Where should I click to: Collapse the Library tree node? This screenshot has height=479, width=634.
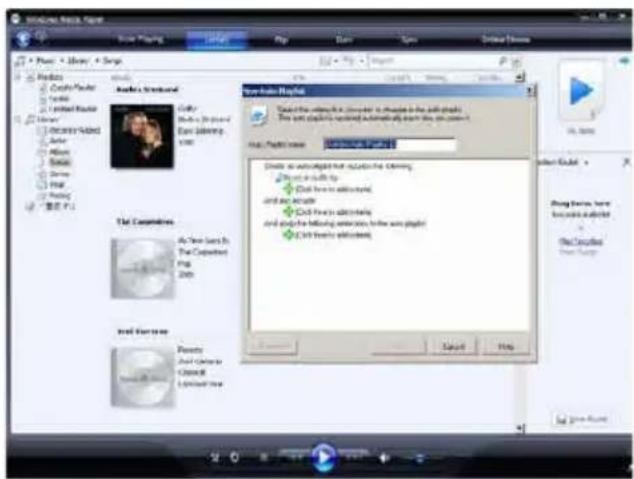(x=18, y=119)
